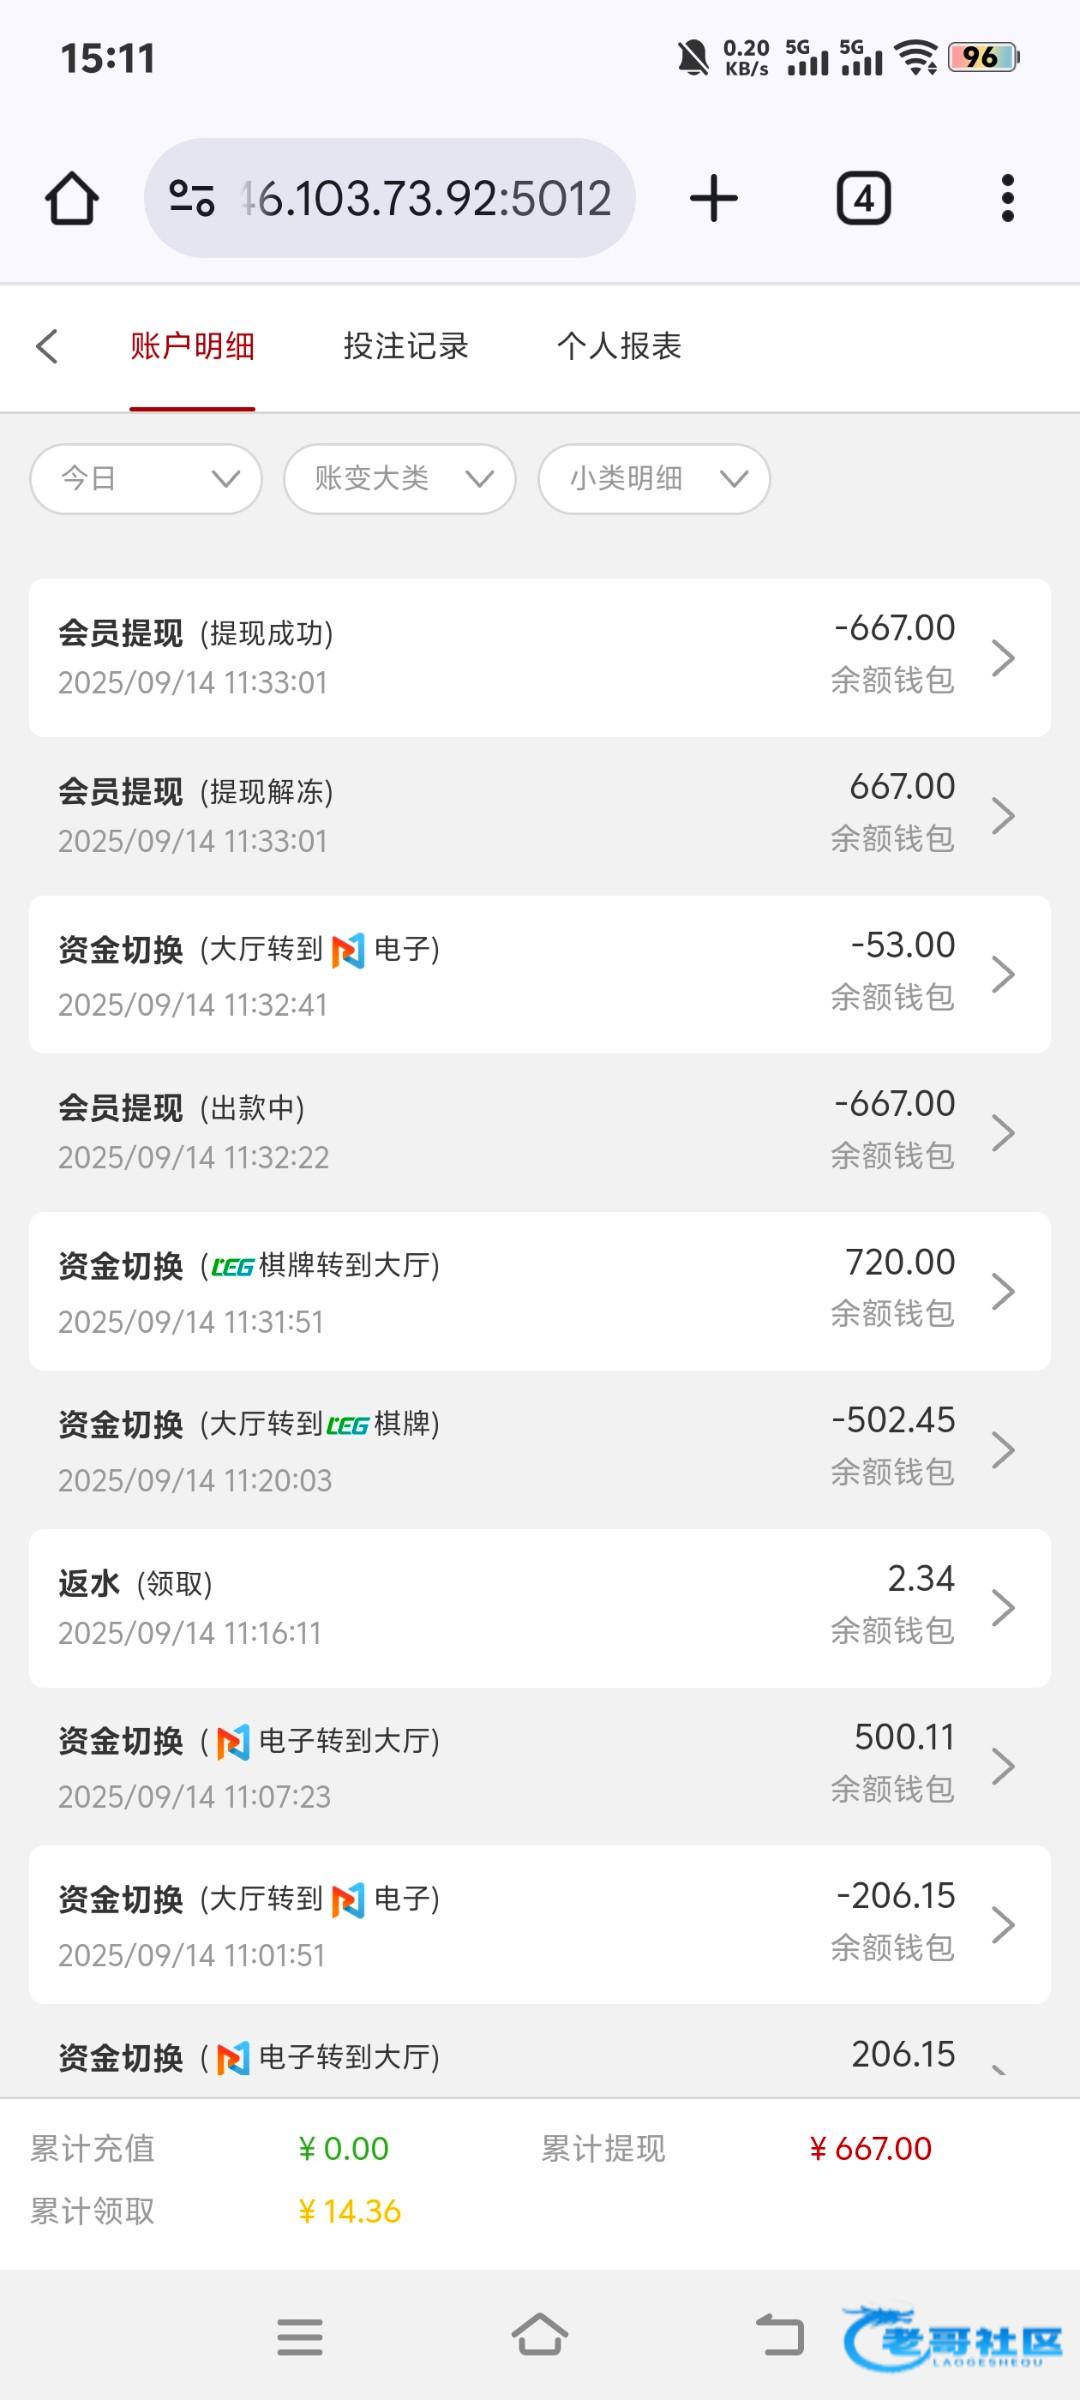
Task: Open the browser three-dot menu
Action: pos(1007,198)
